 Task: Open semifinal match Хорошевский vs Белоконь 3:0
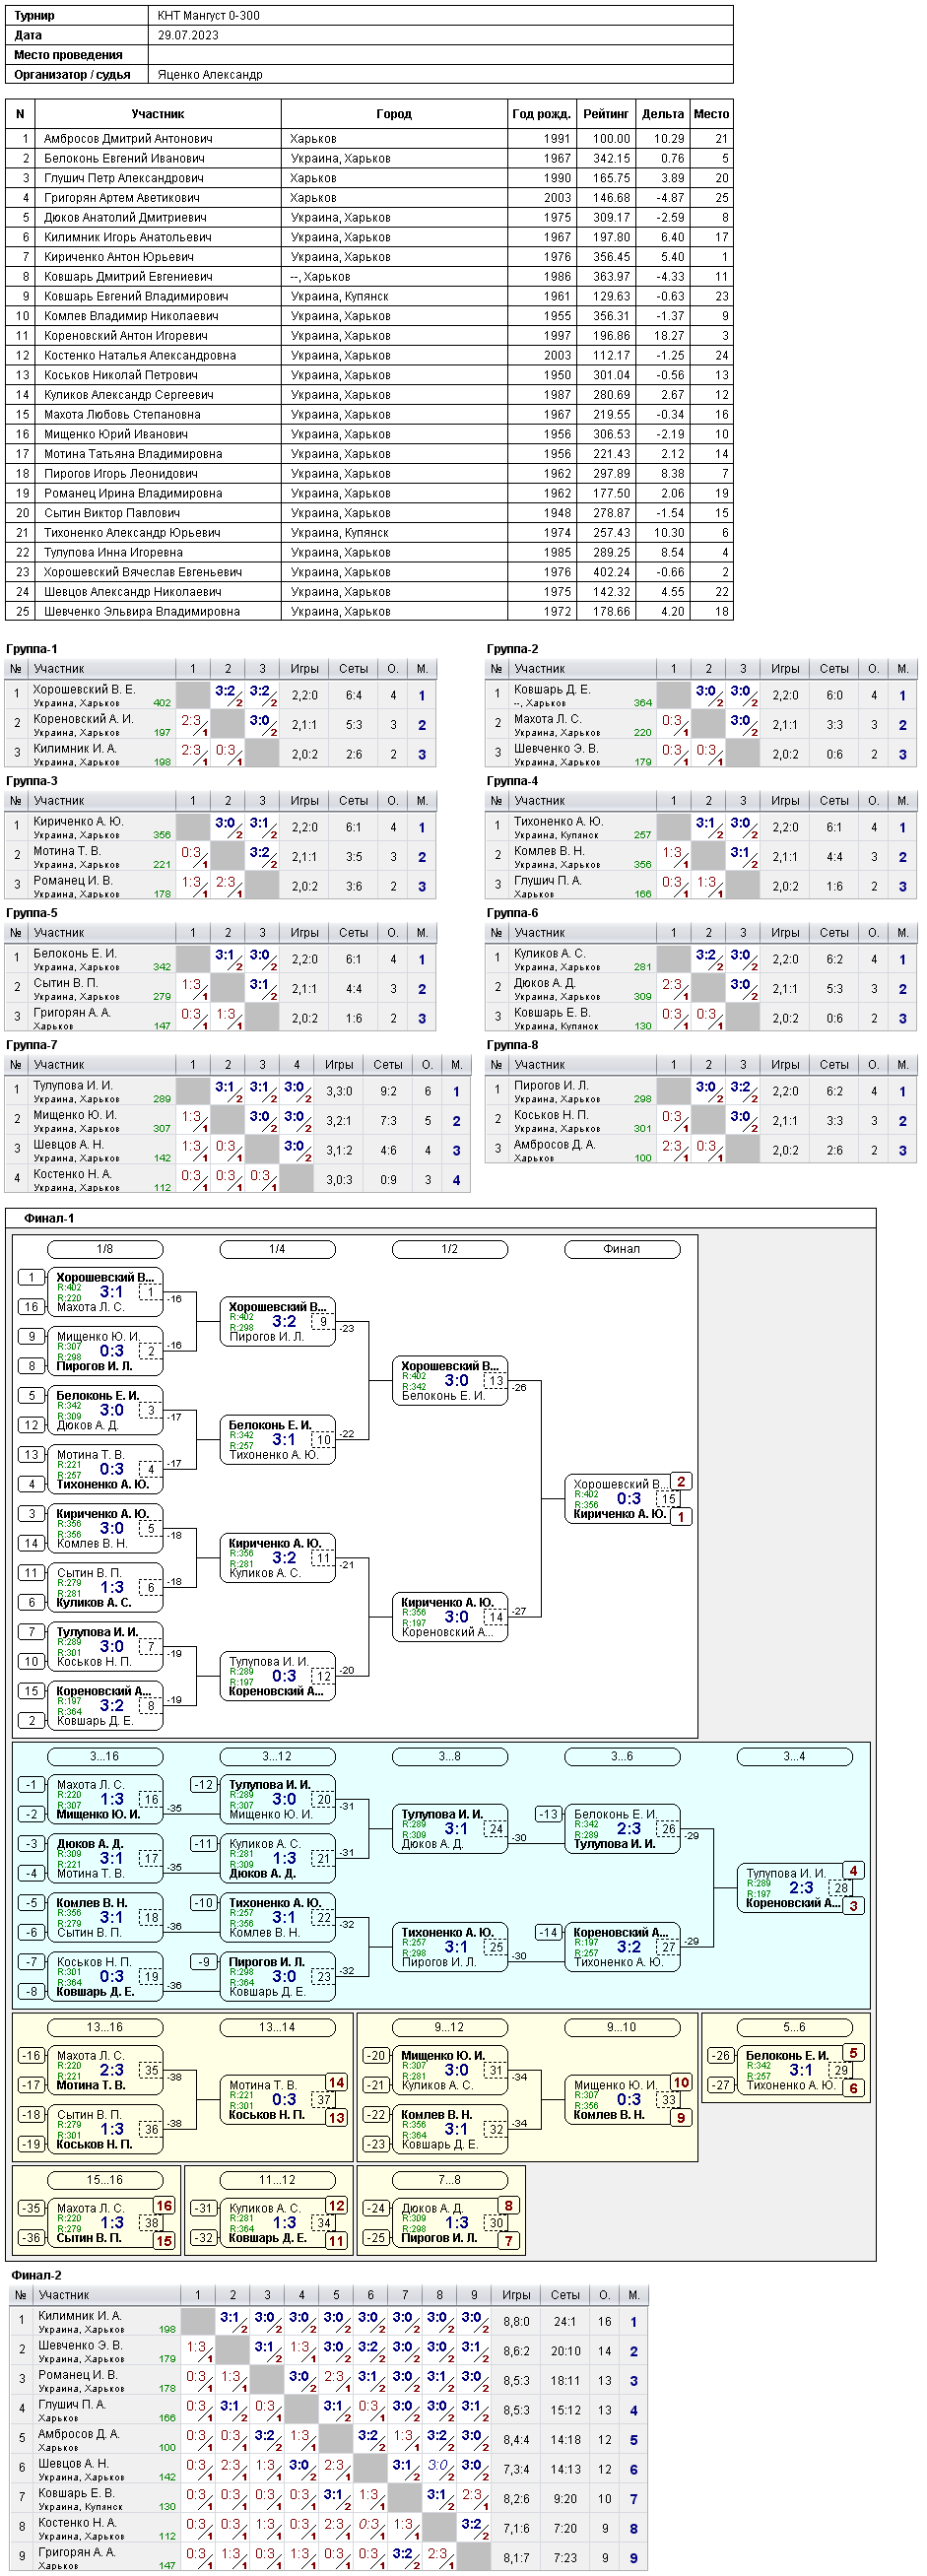450,1380
